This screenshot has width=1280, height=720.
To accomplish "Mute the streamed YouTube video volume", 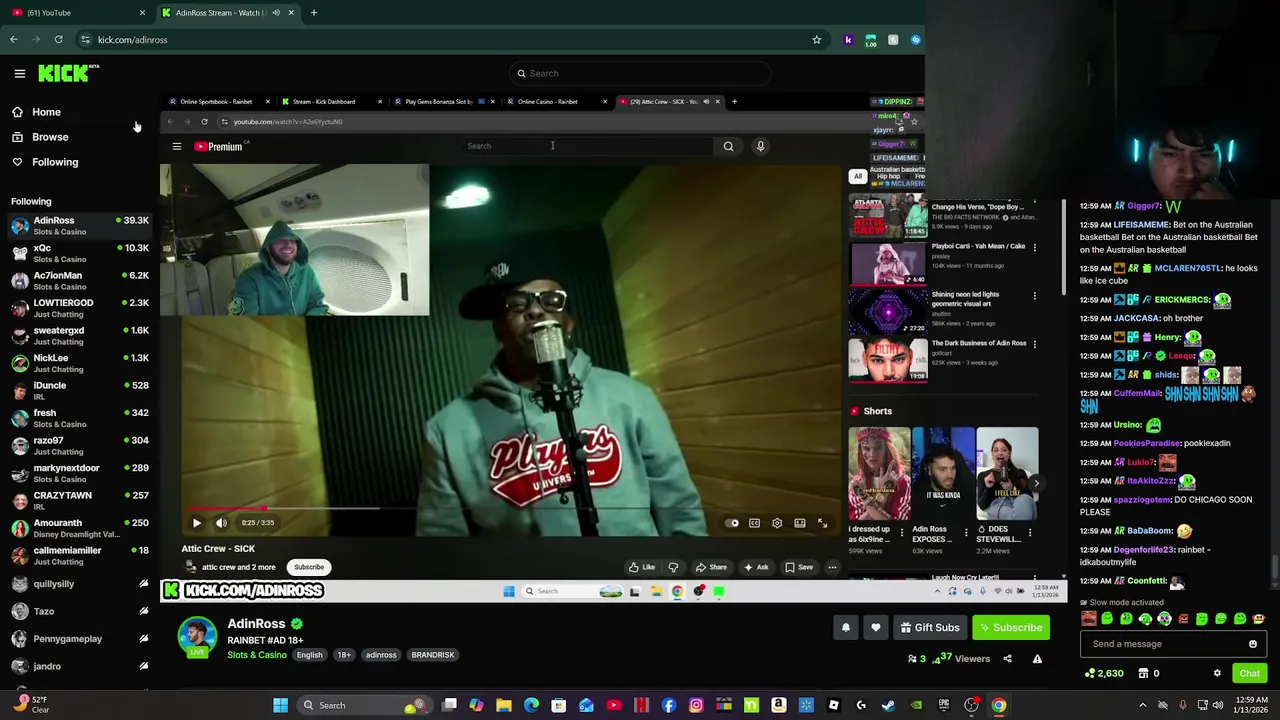I will [221, 523].
